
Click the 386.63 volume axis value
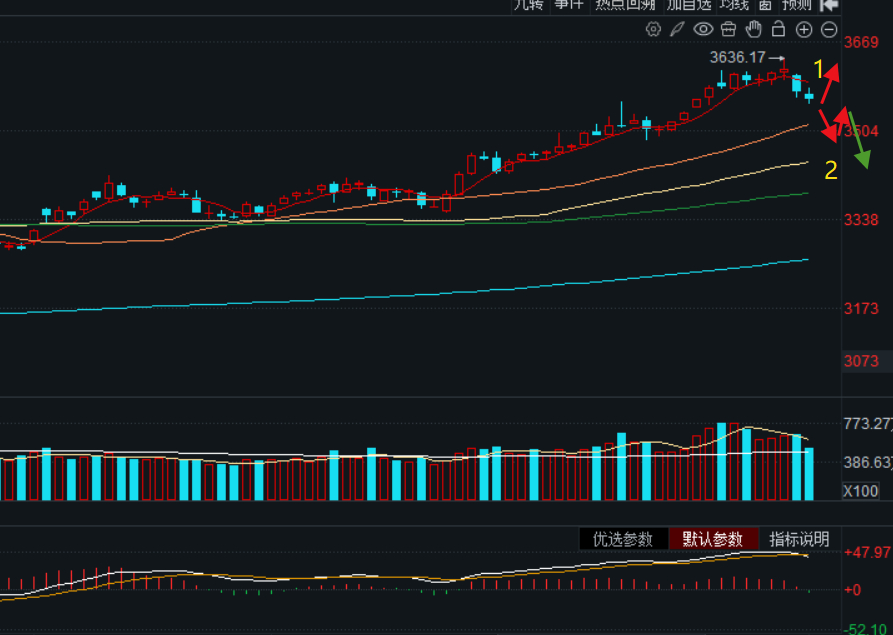click(x=867, y=462)
